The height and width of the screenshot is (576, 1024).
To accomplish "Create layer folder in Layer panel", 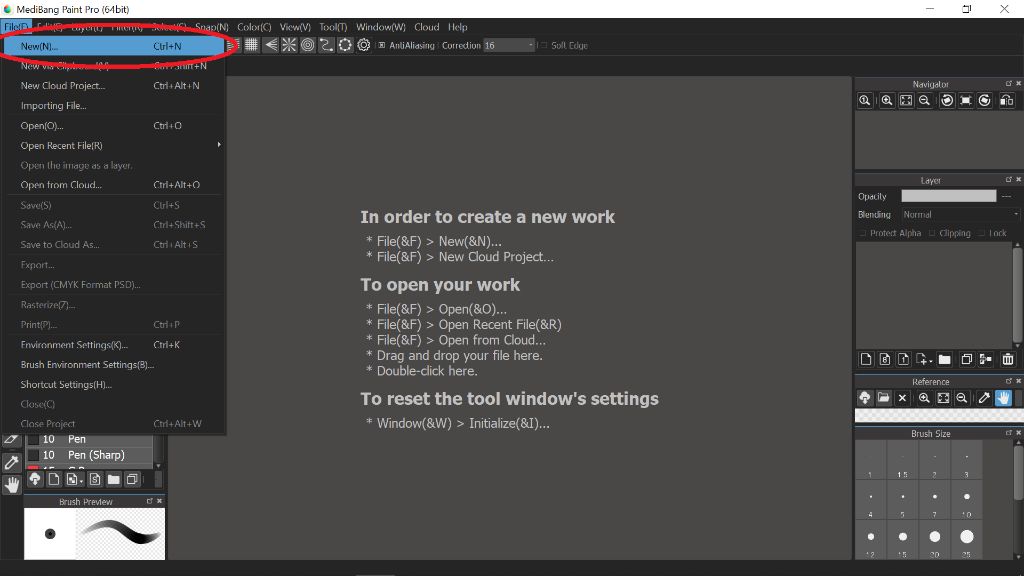I will (944, 359).
